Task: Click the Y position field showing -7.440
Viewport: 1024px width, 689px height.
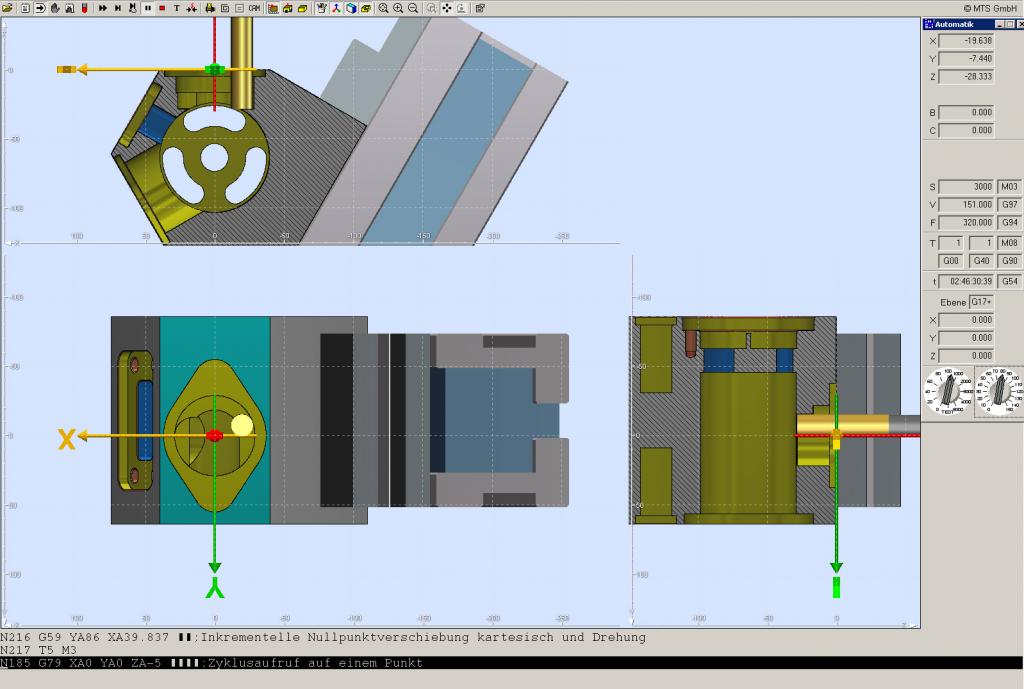Action: click(967, 59)
